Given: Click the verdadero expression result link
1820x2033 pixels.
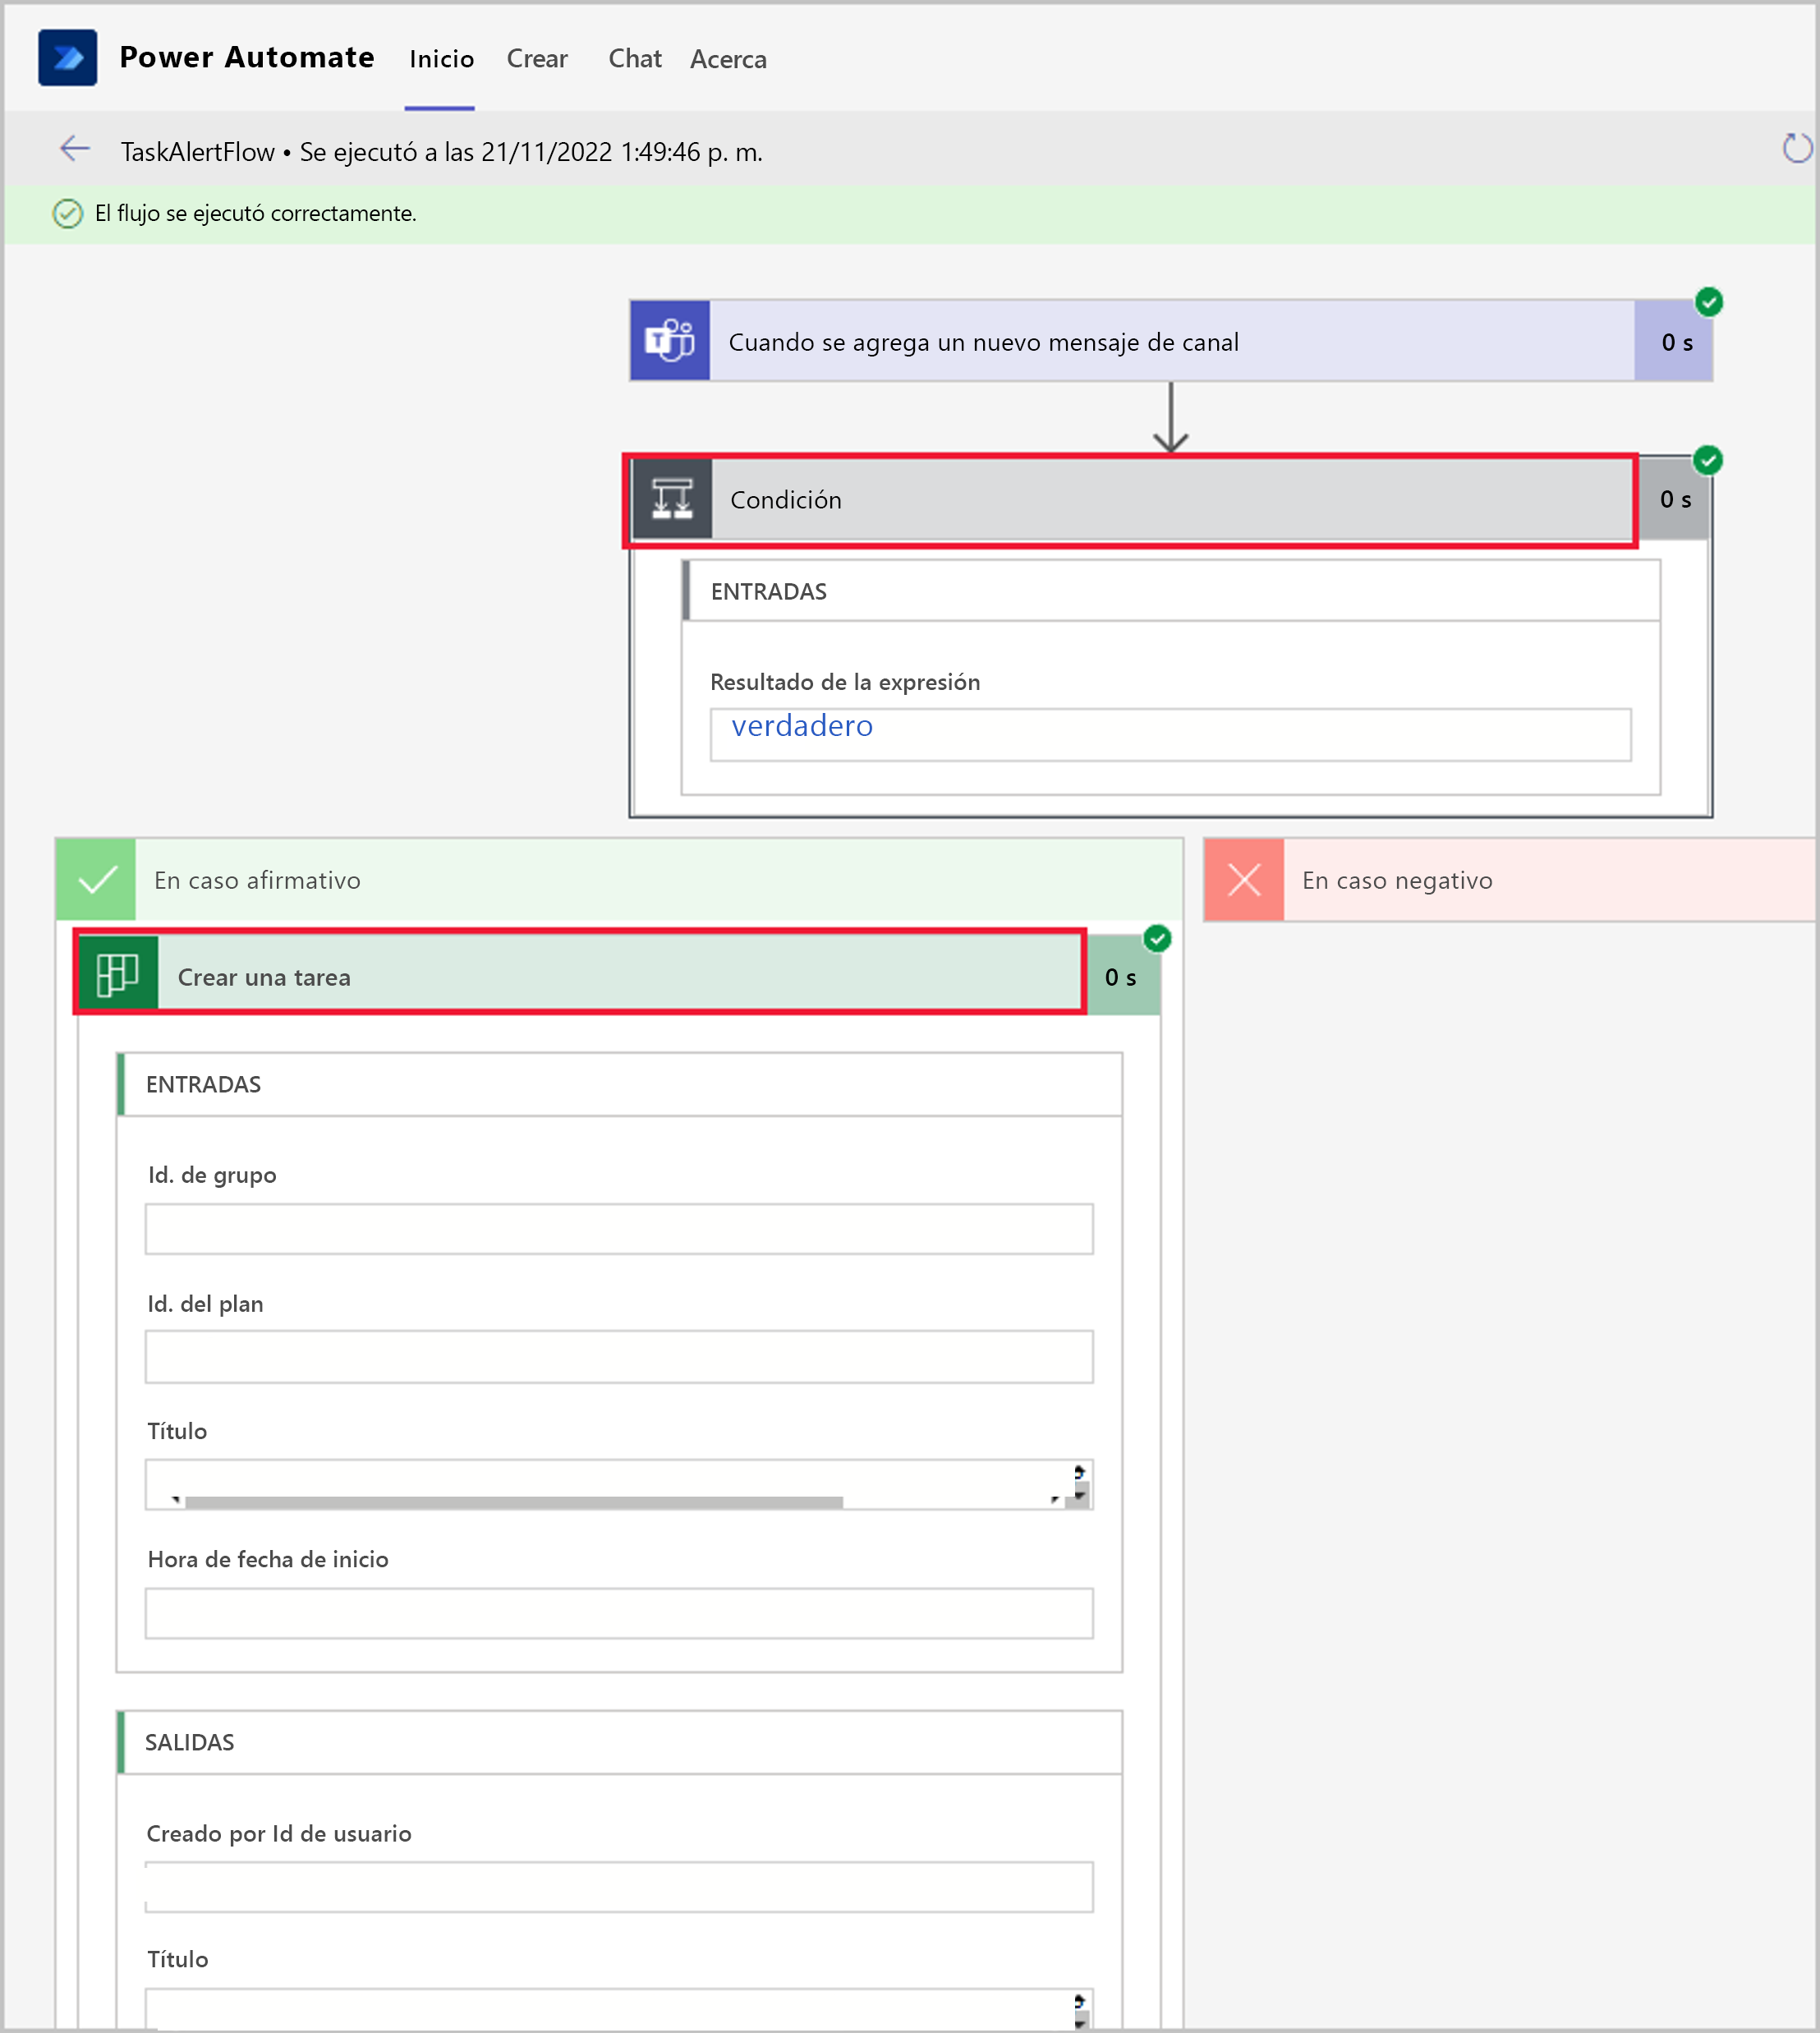Looking at the screenshot, I should point(801,725).
